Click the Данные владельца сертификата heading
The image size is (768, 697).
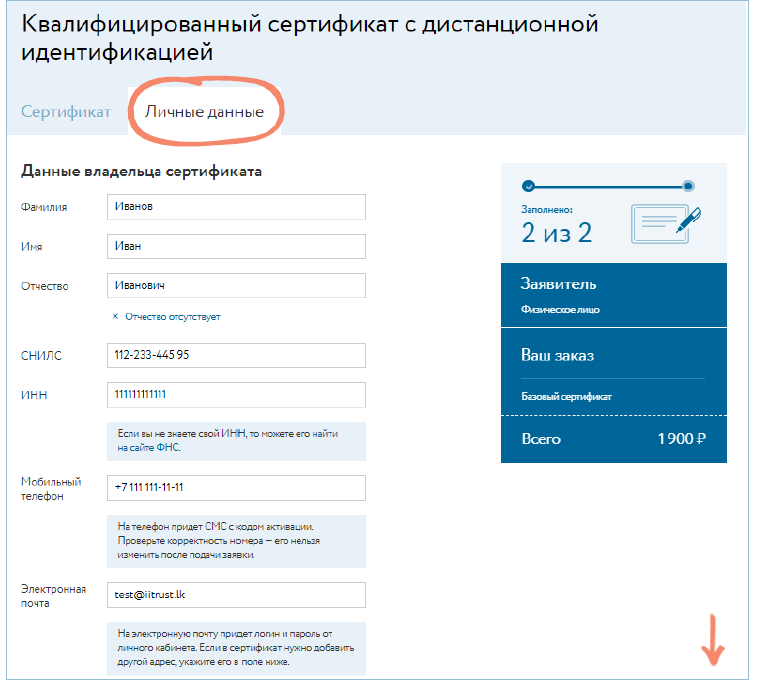(x=142, y=171)
